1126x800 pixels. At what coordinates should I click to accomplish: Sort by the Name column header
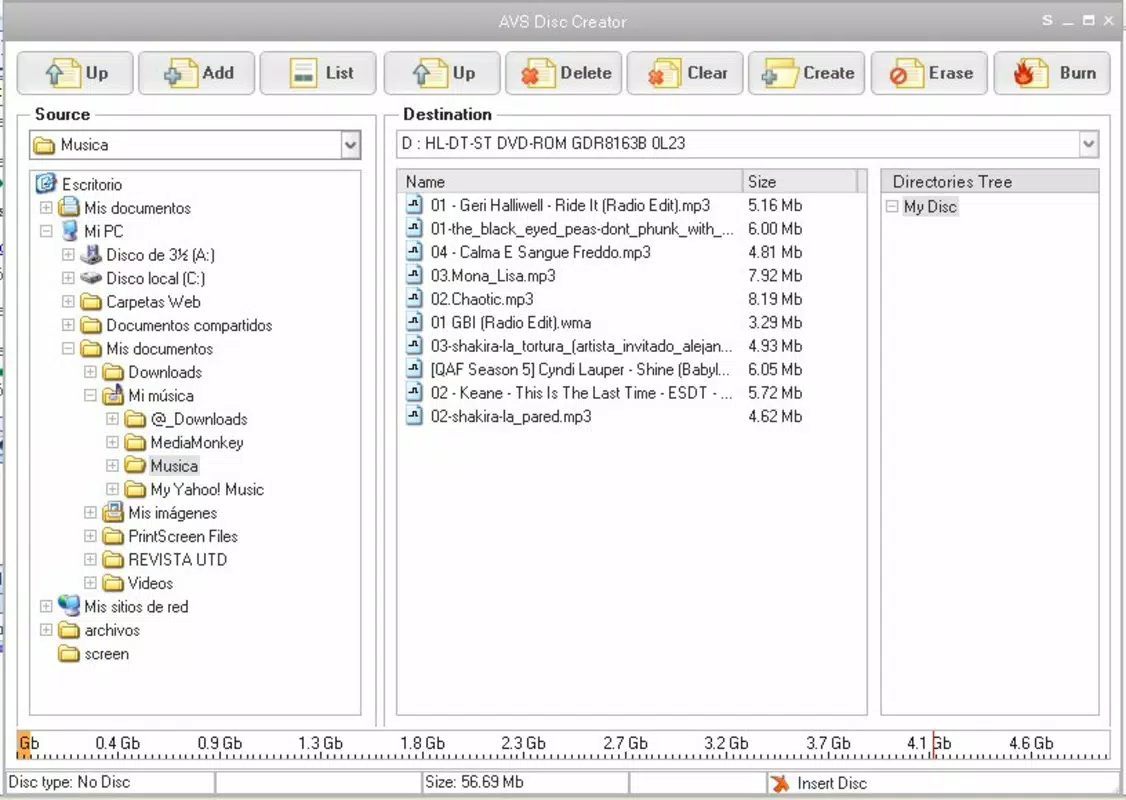tap(569, 182)
